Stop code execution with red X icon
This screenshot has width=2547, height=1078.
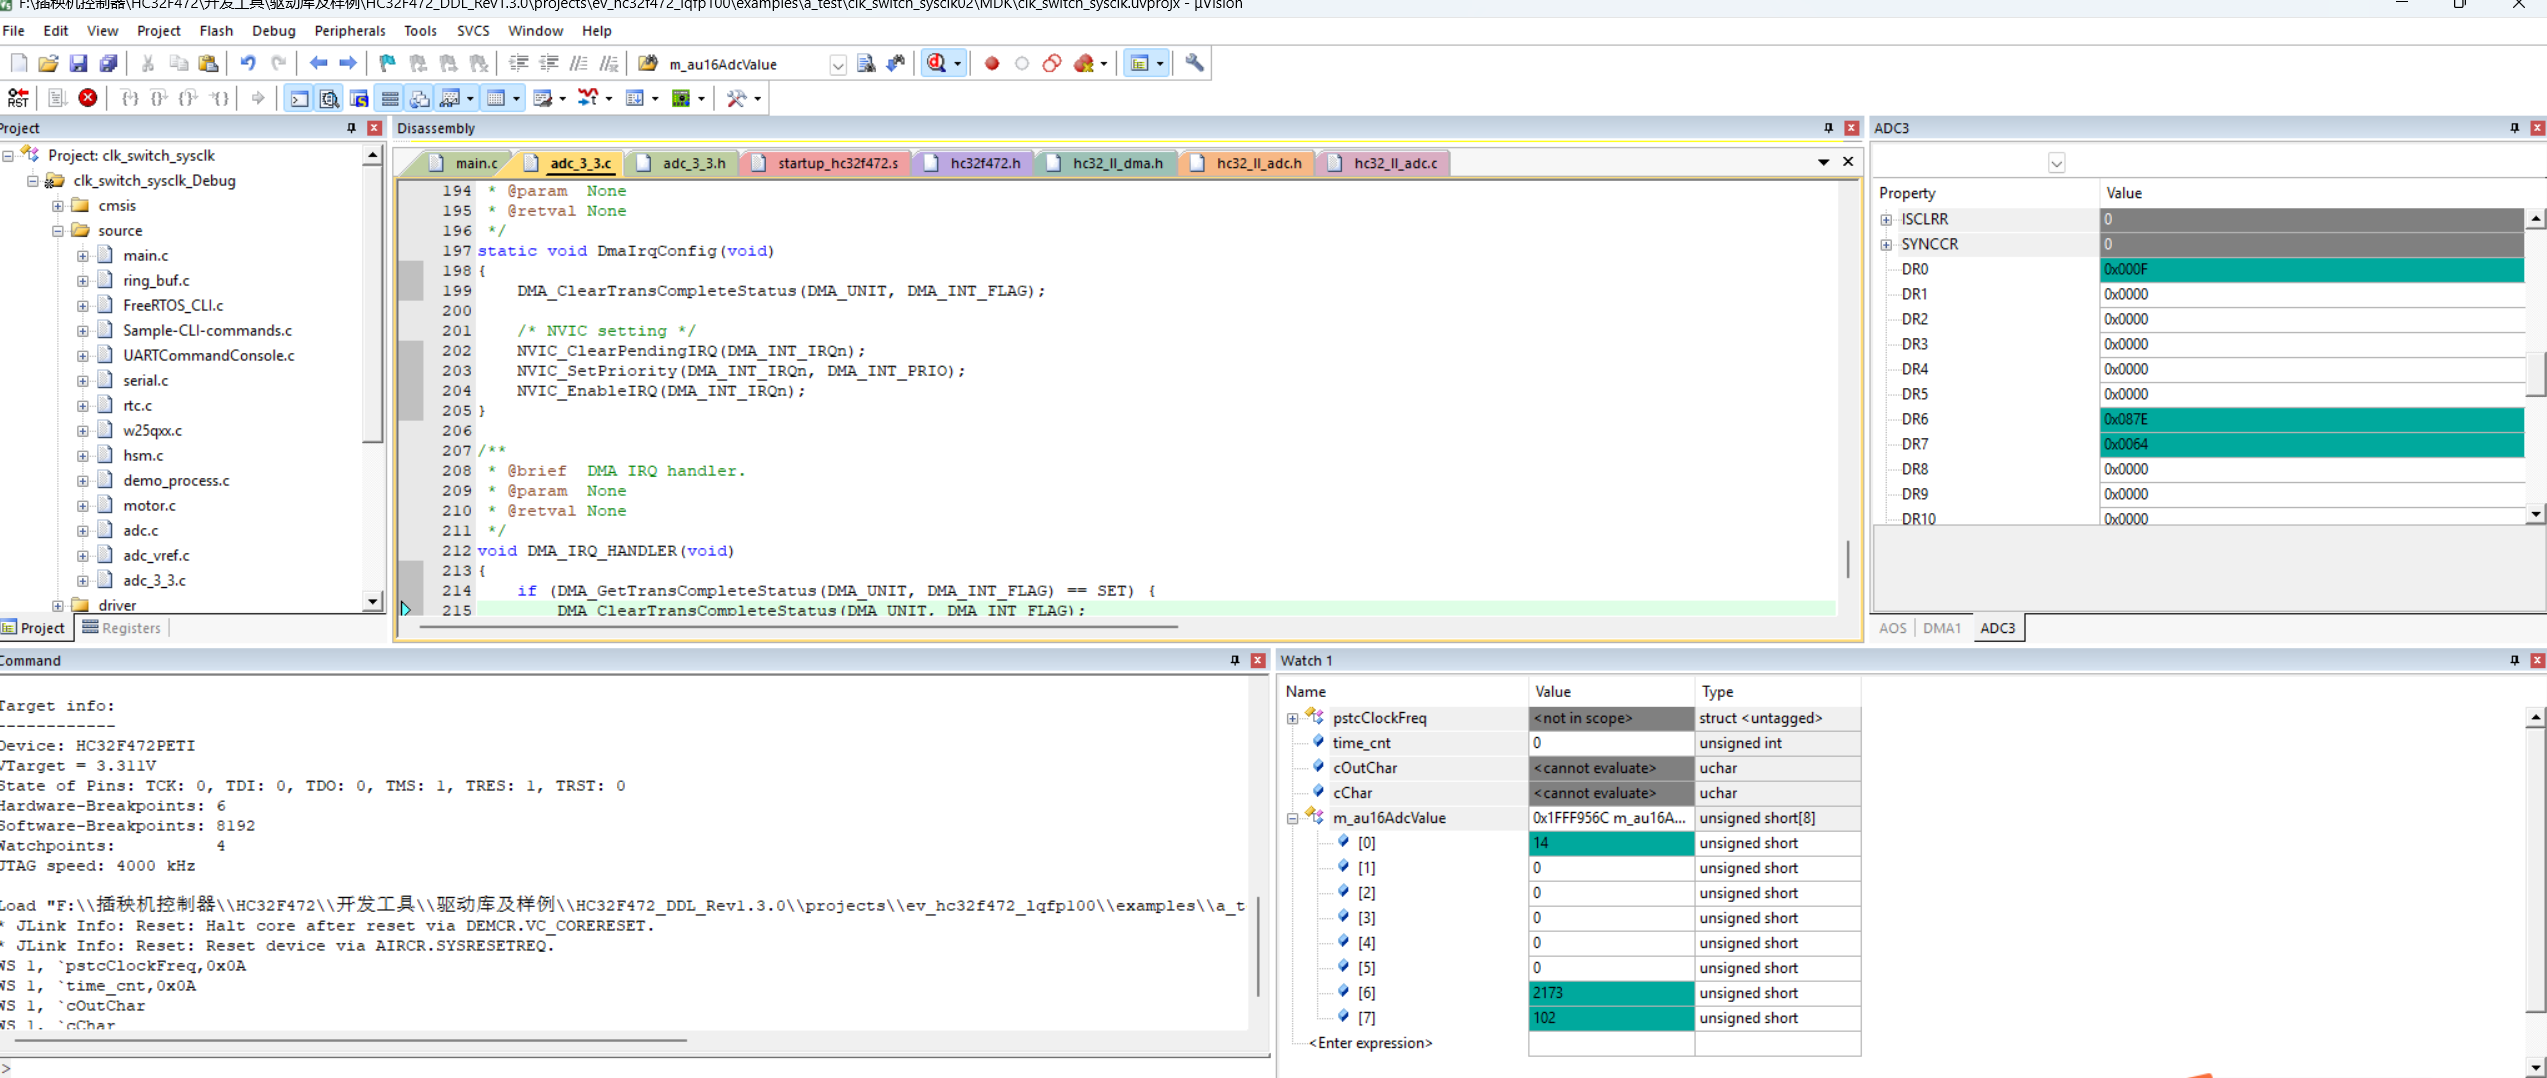88,98
